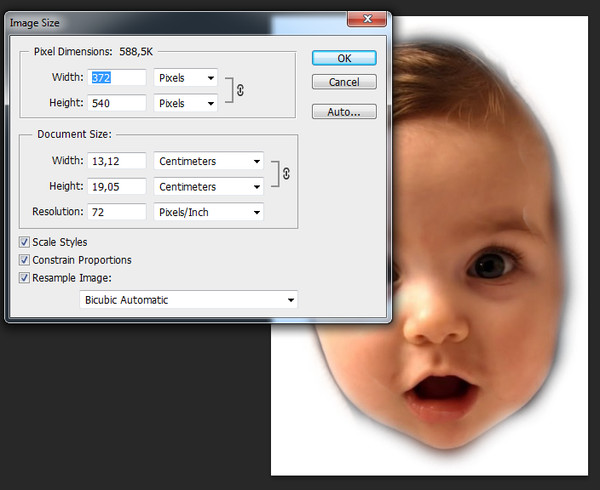The image size is (600, 490).
Task: Click the pixel dimensions chain link icon
Action: [240, 90]
